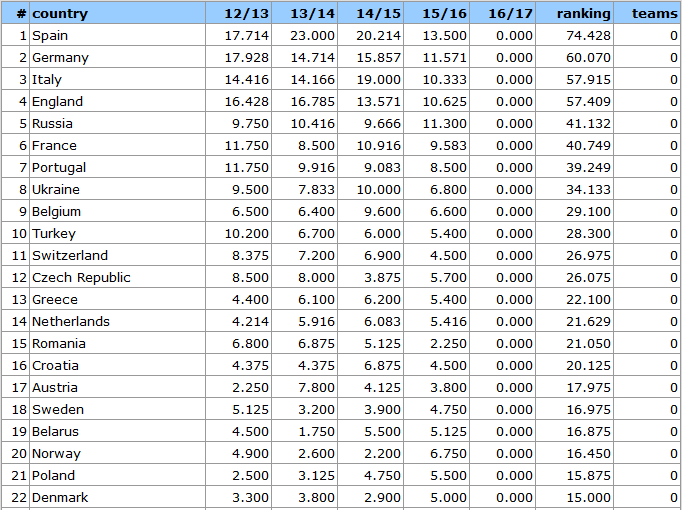Click the '16/17' column header

pos(503,13)
